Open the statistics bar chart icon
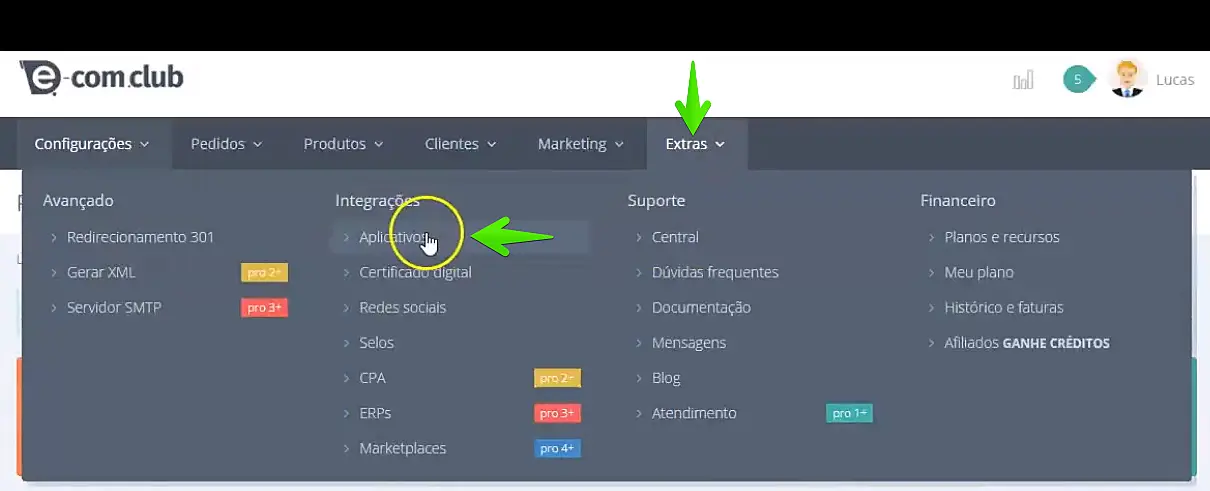 click(1022, 80)
